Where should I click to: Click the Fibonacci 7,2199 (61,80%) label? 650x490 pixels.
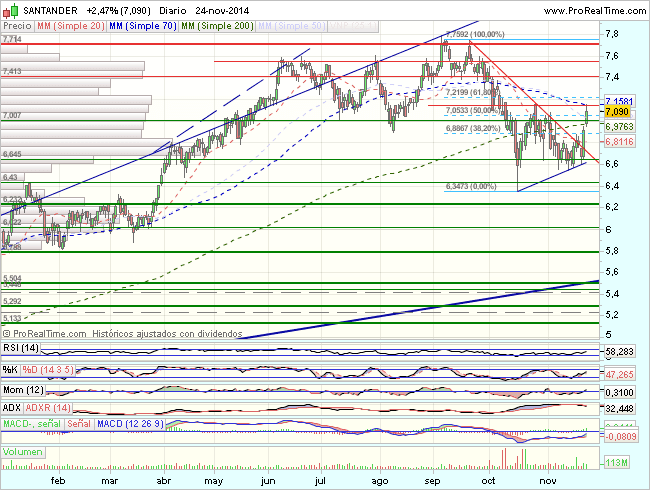point(472,92)
